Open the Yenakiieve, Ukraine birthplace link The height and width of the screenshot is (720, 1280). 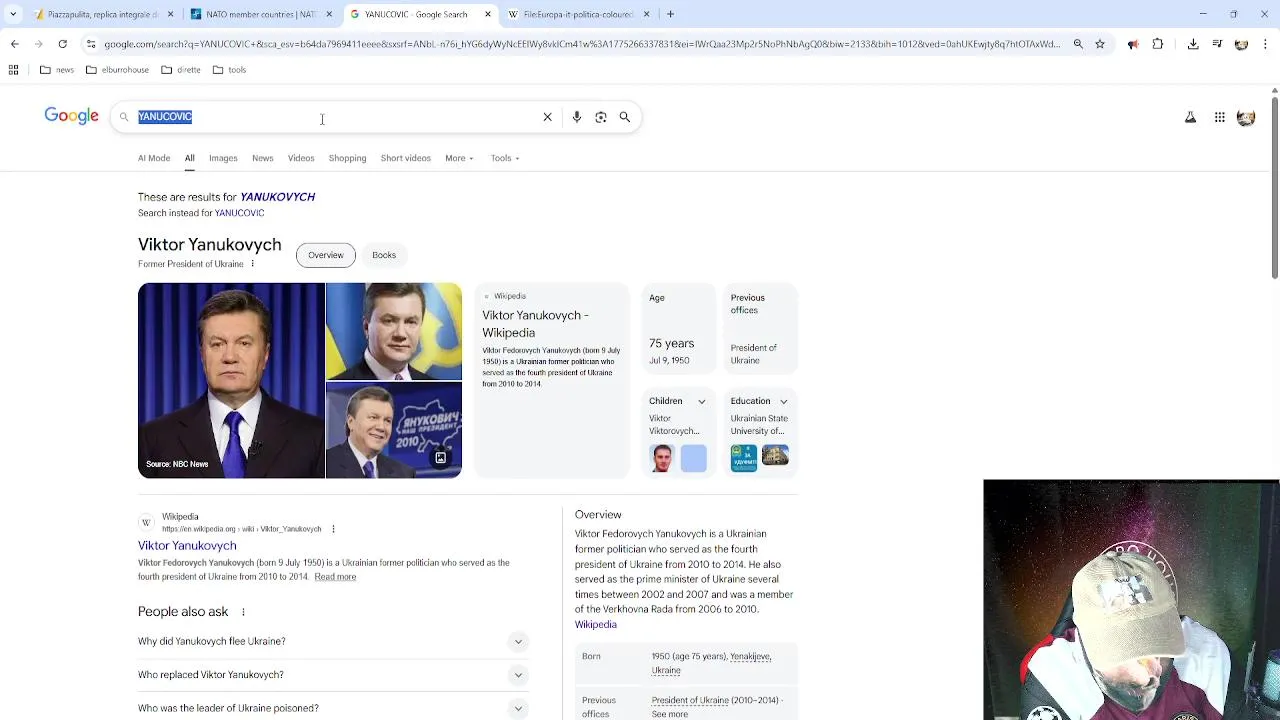711,663
